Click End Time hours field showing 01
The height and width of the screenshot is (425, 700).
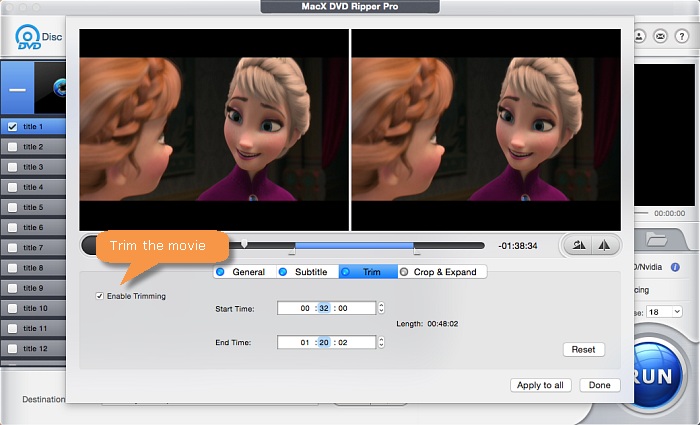[x=305, y=342]
